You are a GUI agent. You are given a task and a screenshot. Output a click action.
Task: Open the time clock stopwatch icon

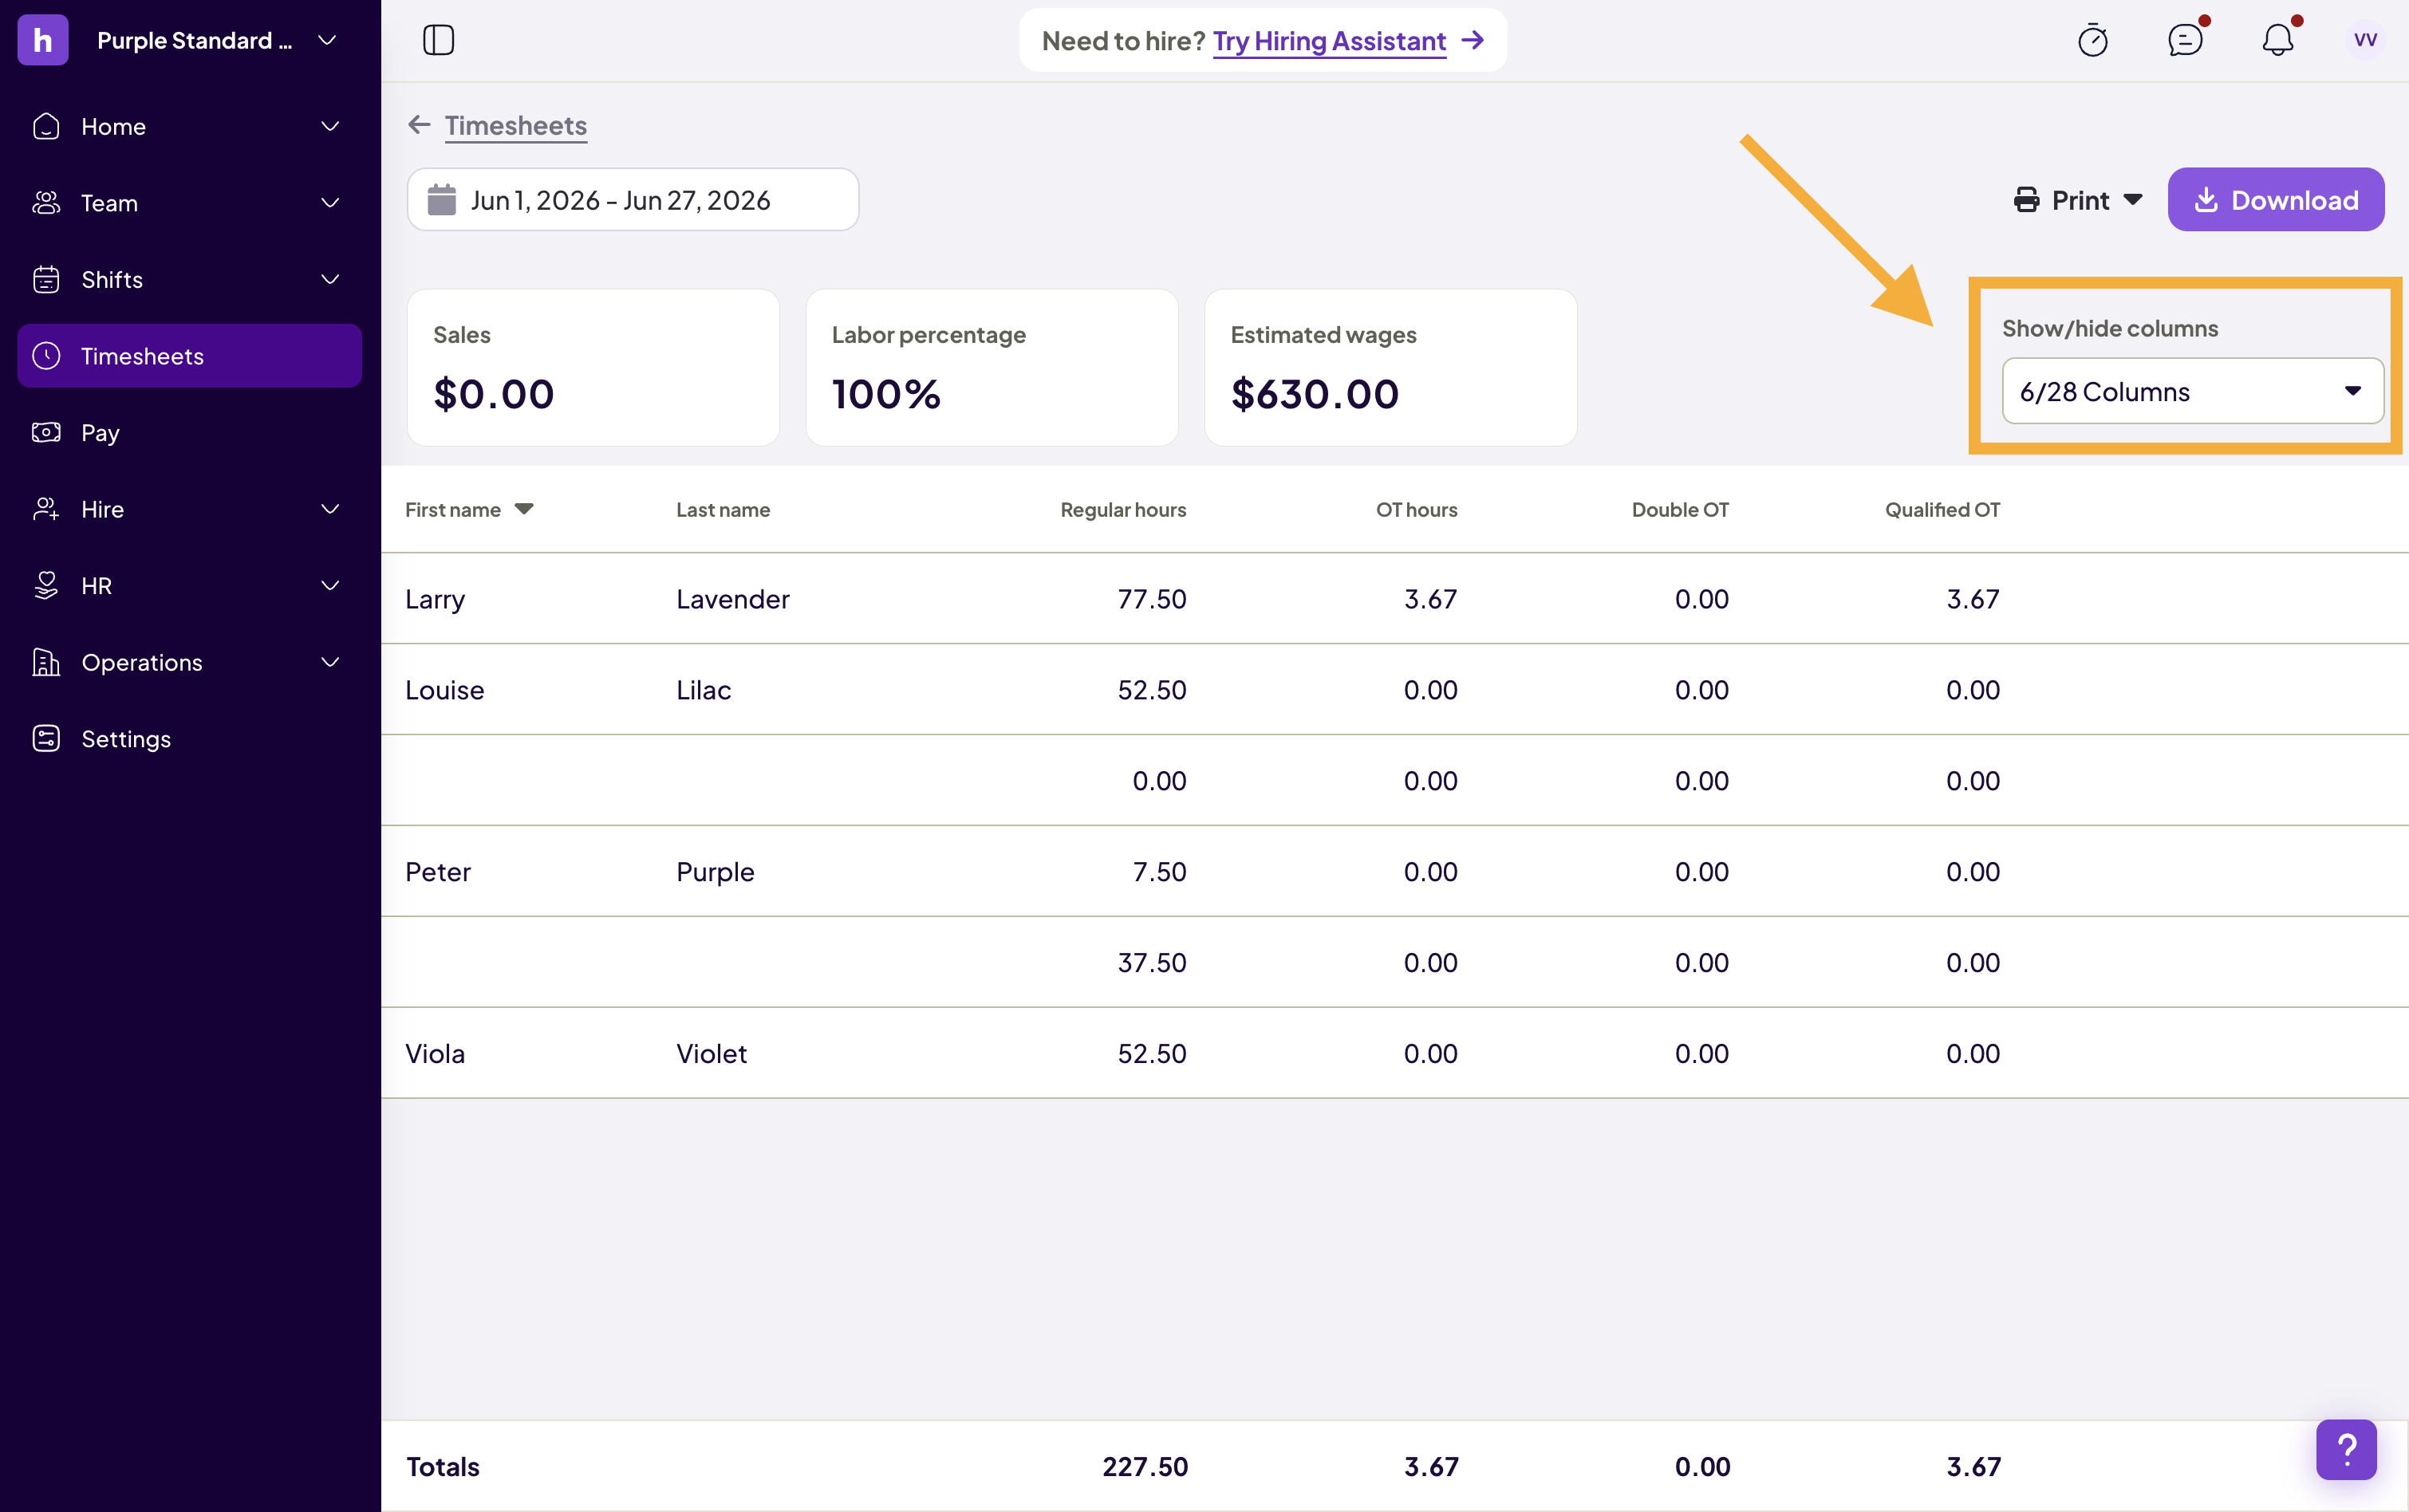(2093, 40)
